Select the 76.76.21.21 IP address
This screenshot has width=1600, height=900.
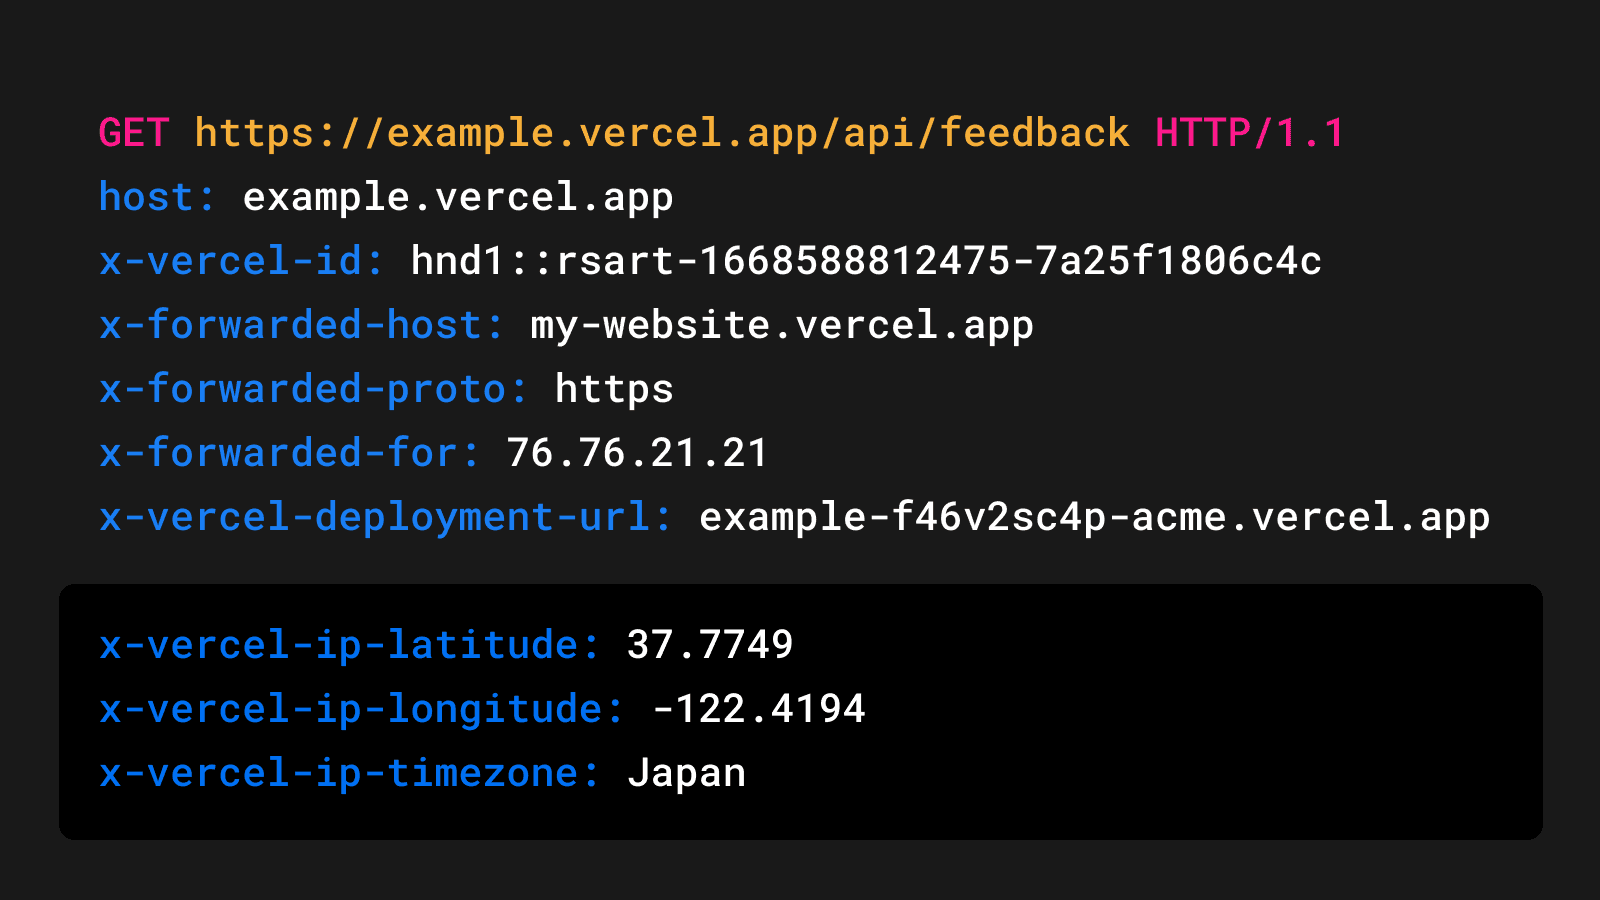click(637, 453)
